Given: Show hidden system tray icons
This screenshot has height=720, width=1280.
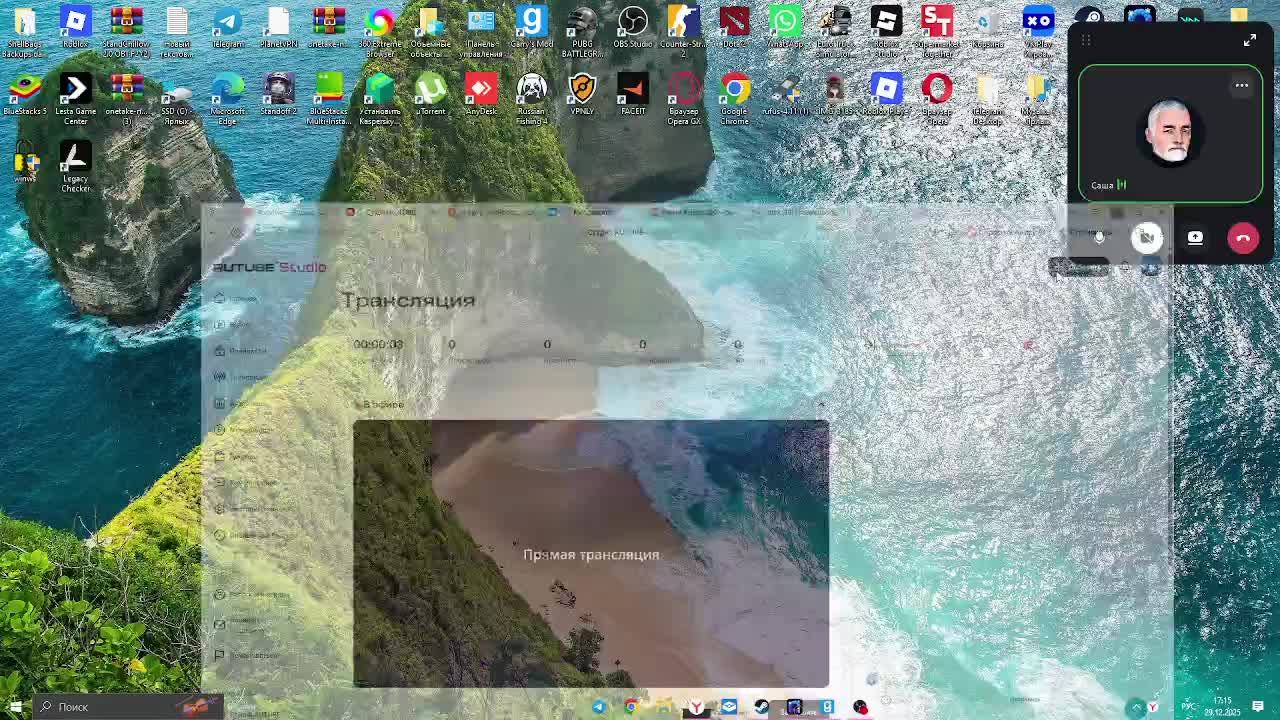Looking at the screenshot, I should (x=1136, y=707).
